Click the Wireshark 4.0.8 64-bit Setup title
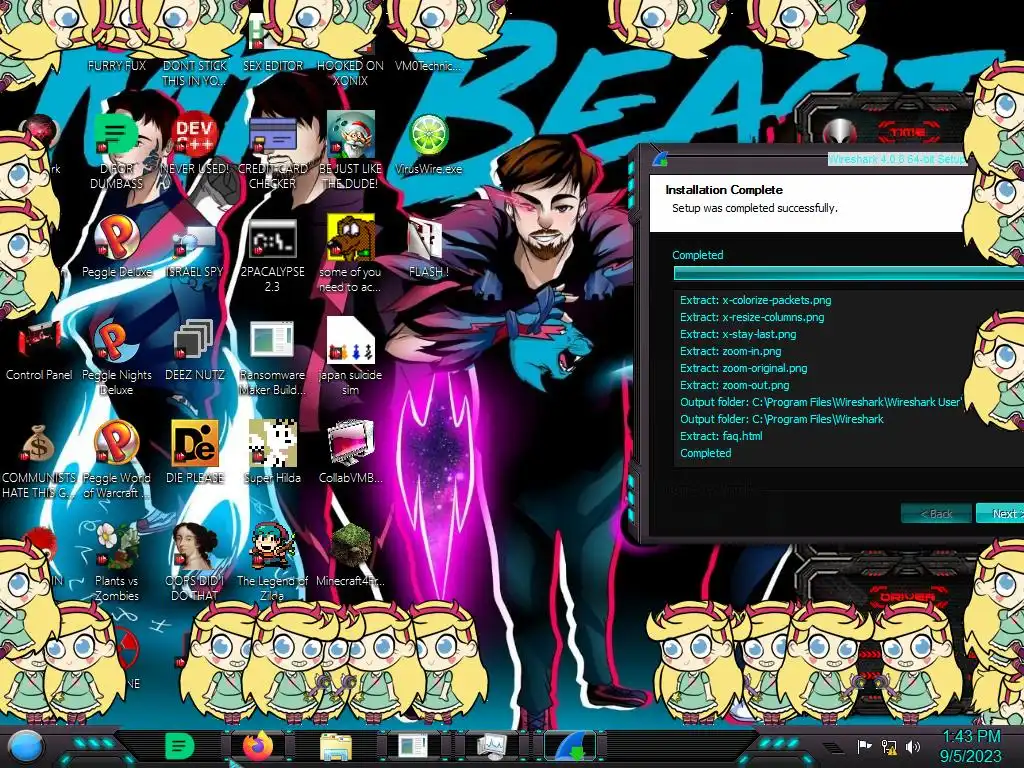The height and width of the screenshot is (768, 1024). pos(897,159)
